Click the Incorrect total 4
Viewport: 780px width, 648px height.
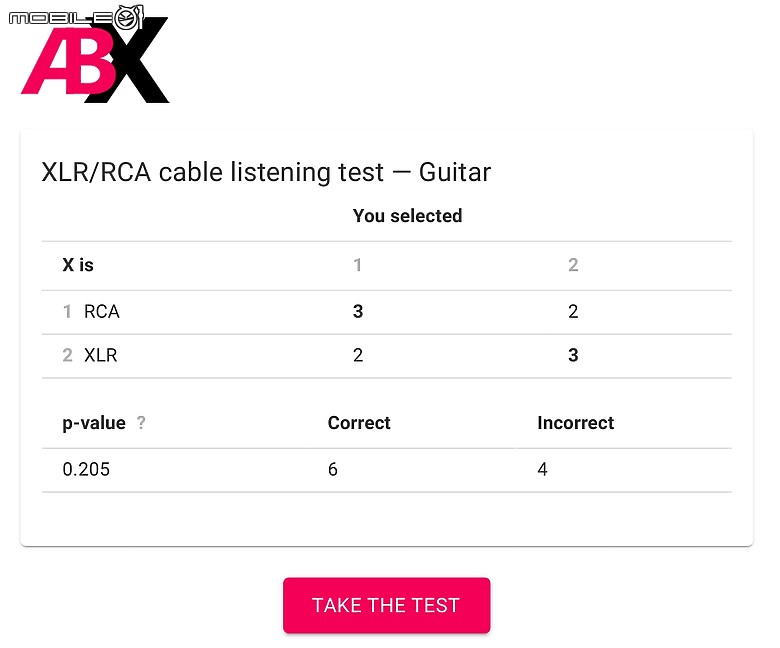[542, 469]
